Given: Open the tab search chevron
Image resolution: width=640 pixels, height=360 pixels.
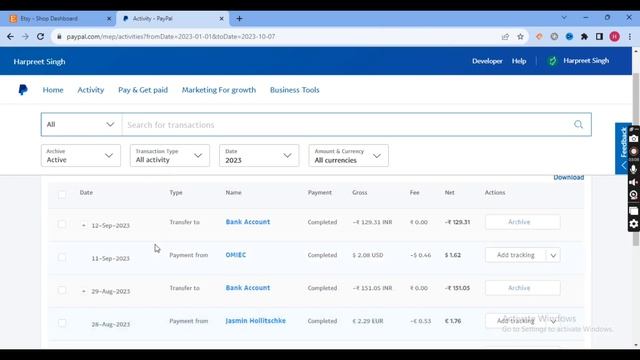Looking at the screenshot, I should pos(564,18).
